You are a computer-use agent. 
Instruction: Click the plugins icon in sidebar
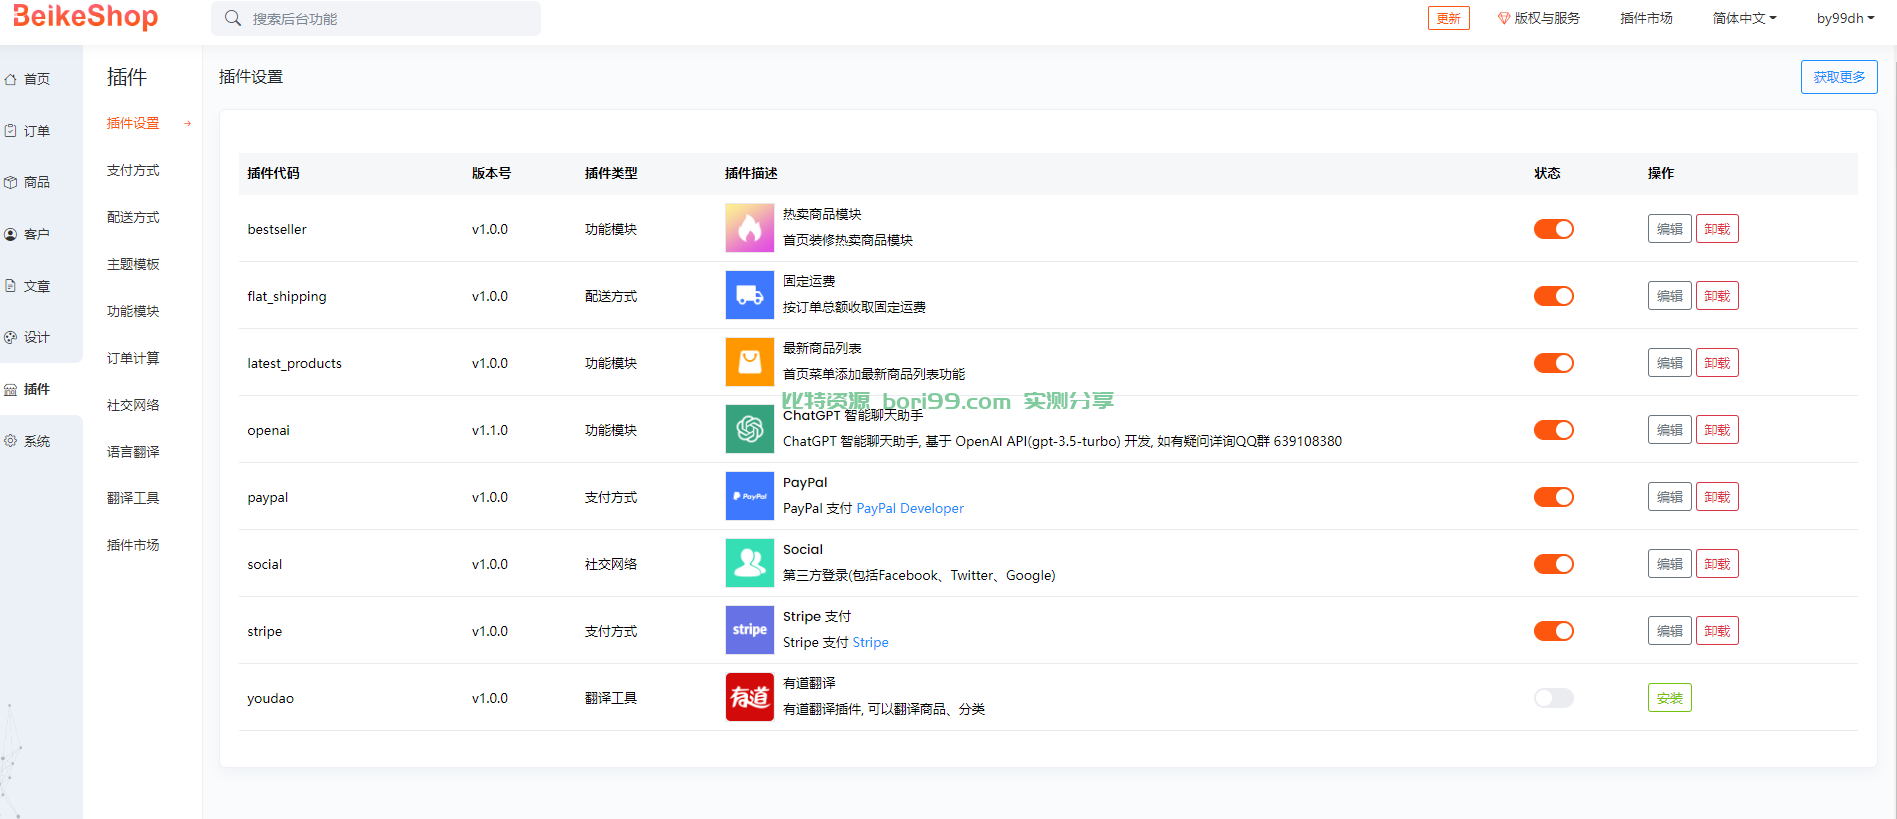(11, 389)
